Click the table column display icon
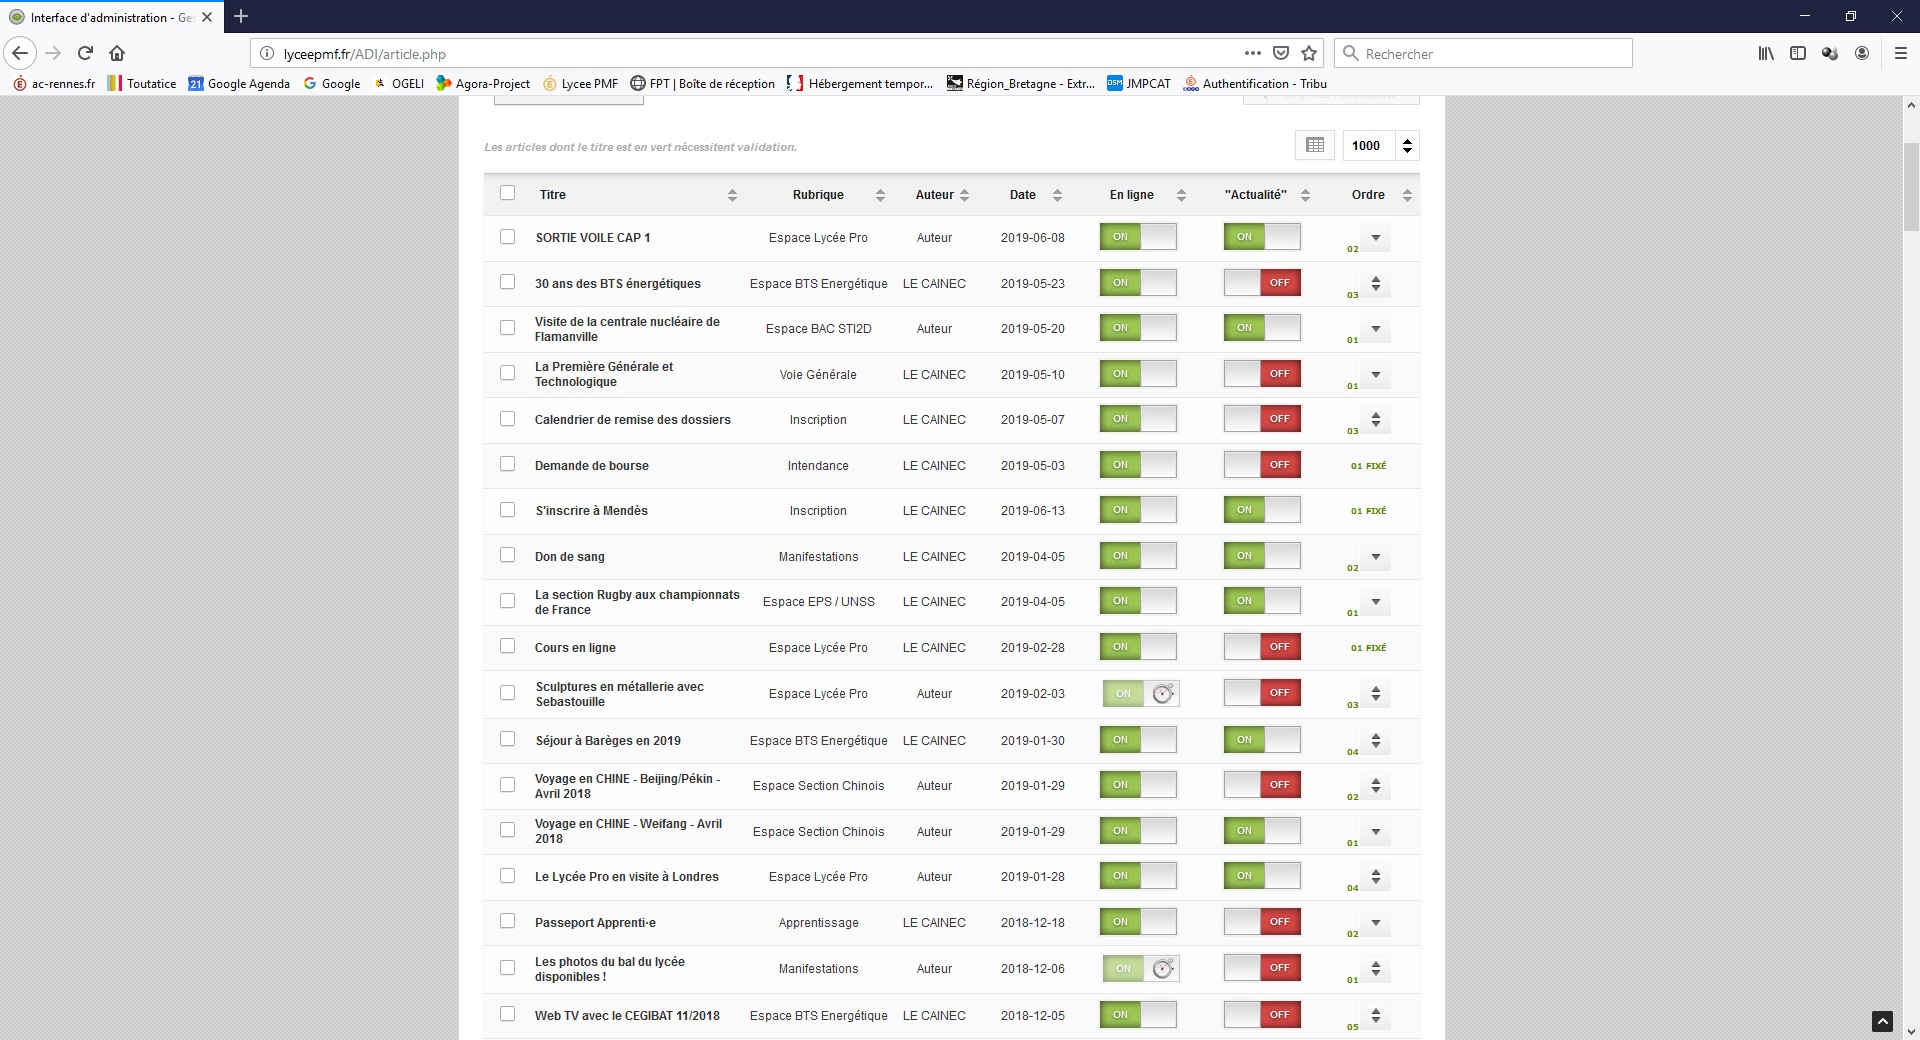The image size is (1920, 1040). coord(1314,146)
